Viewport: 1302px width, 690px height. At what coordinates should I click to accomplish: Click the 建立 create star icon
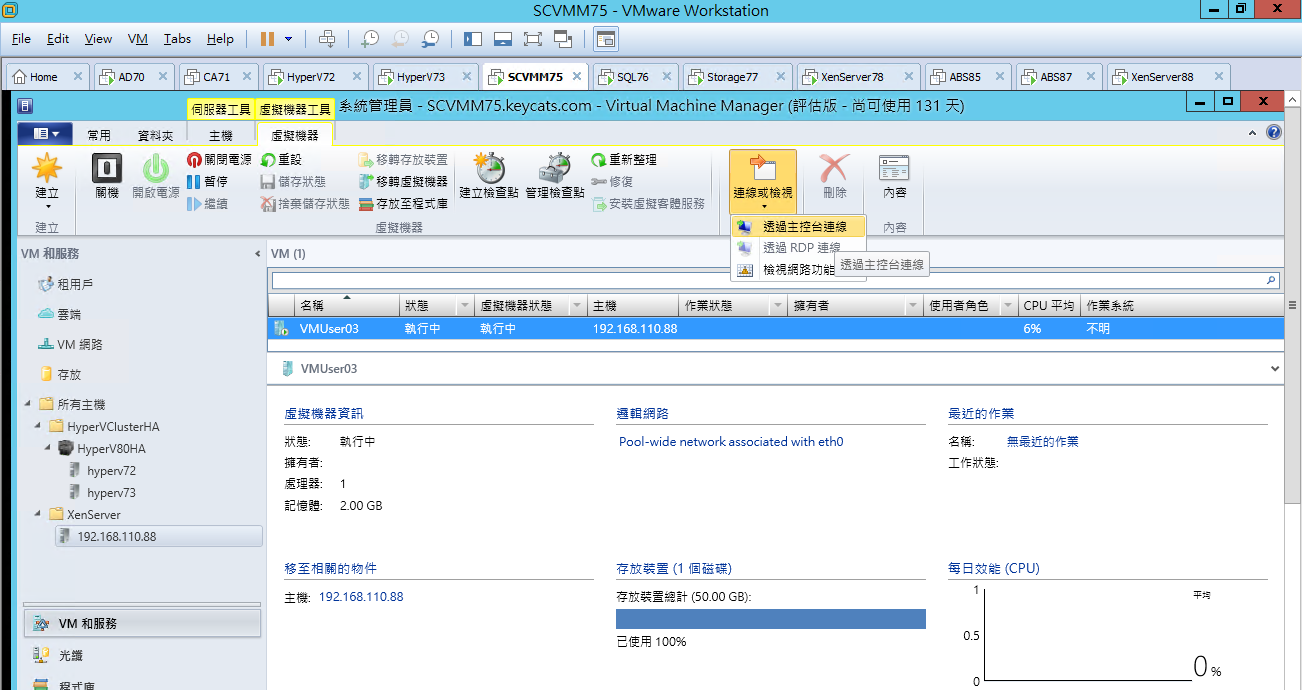47,168
